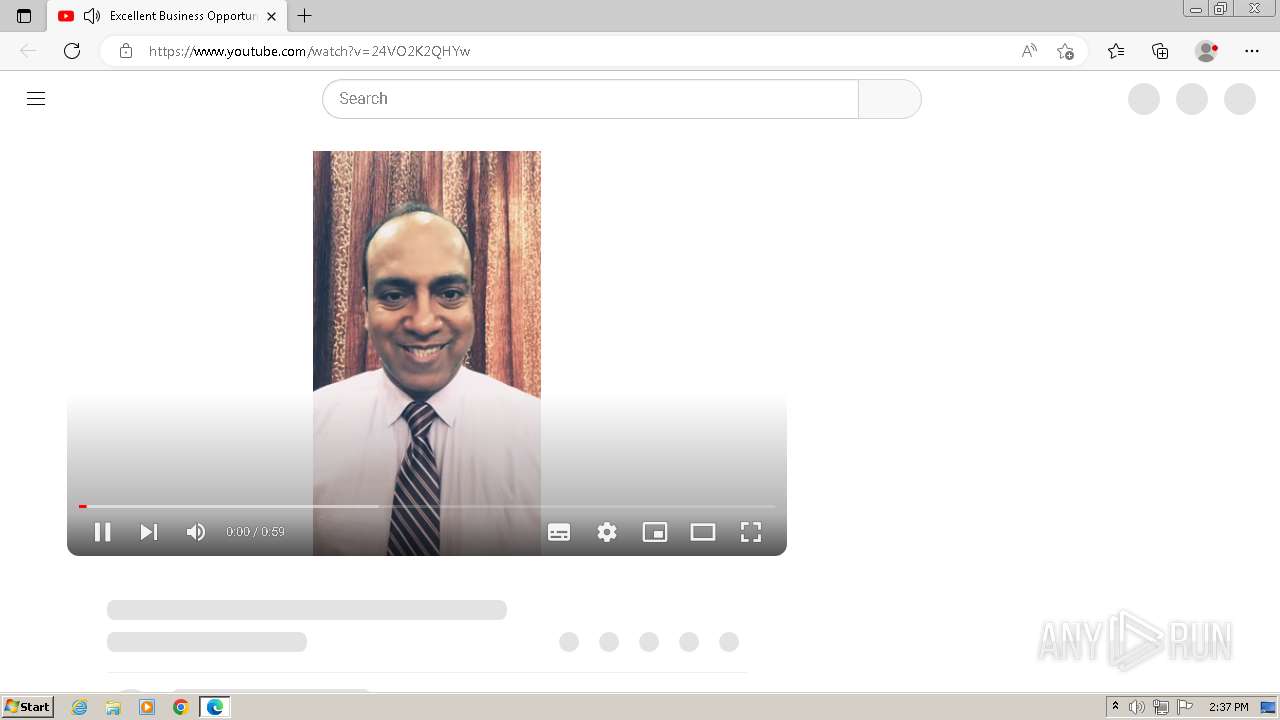Open the Edge profile menu
The image size is (1280, 720).
point(1207,51)
